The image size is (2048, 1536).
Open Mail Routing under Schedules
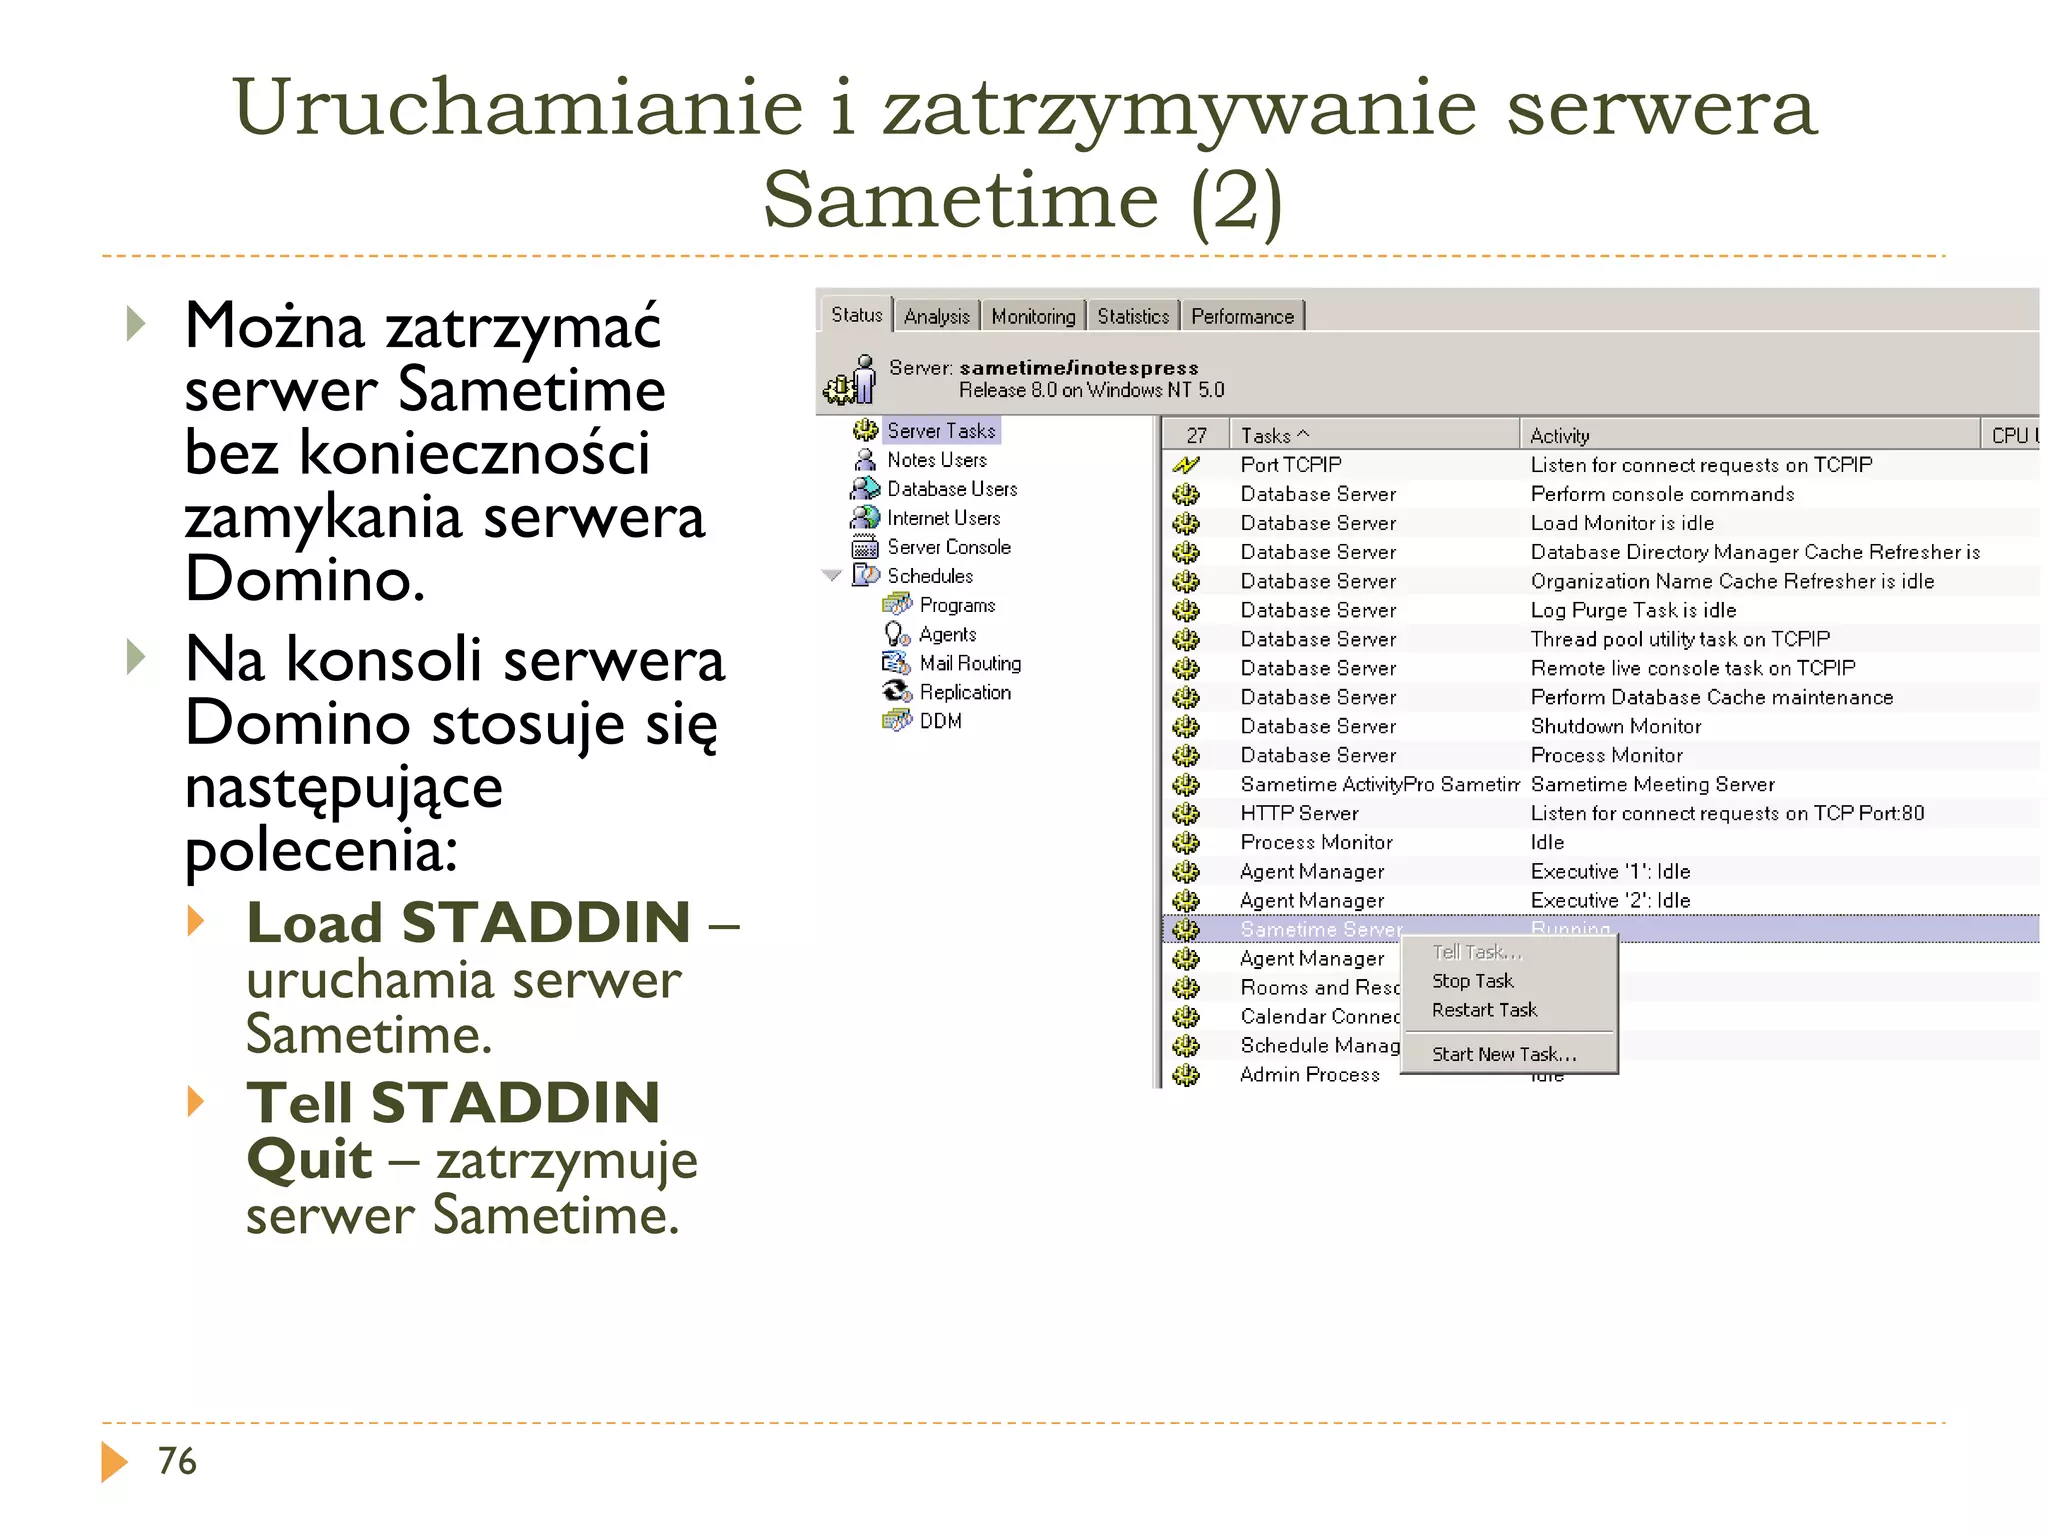pyautogui.click(x=970, y=663)
